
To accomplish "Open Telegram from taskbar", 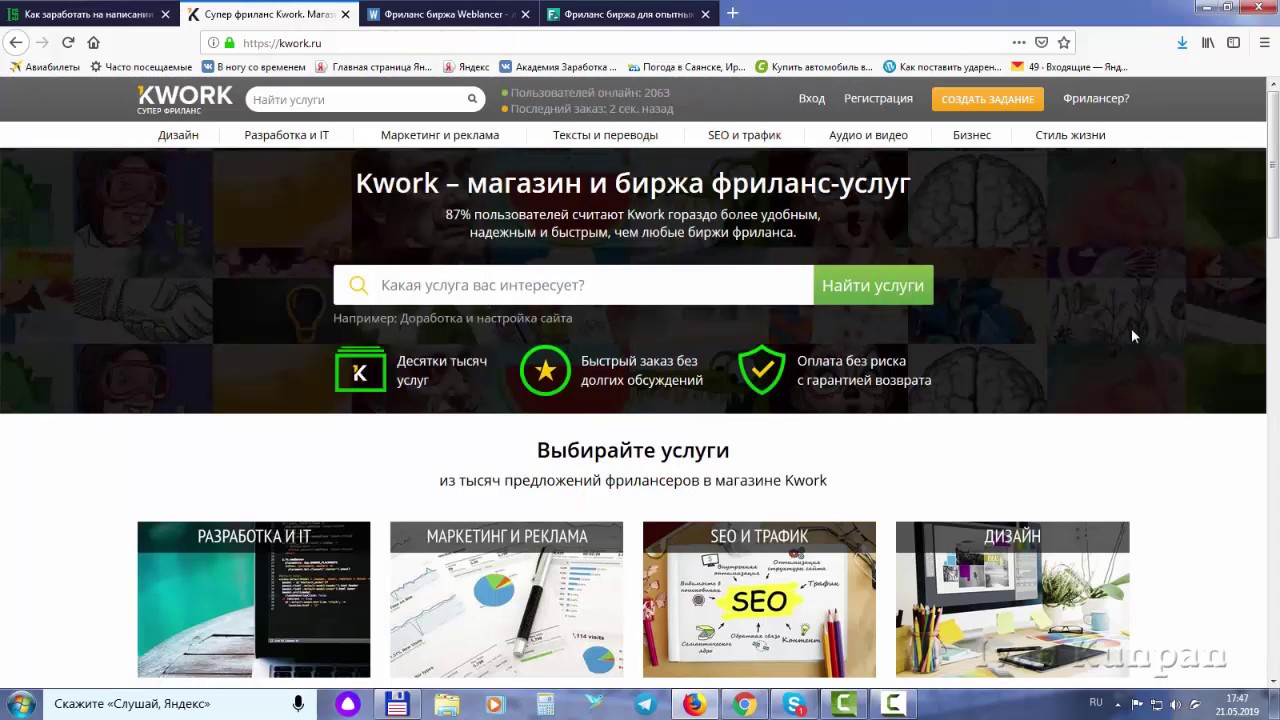I will pyautogui.click(x=645, y=704).
